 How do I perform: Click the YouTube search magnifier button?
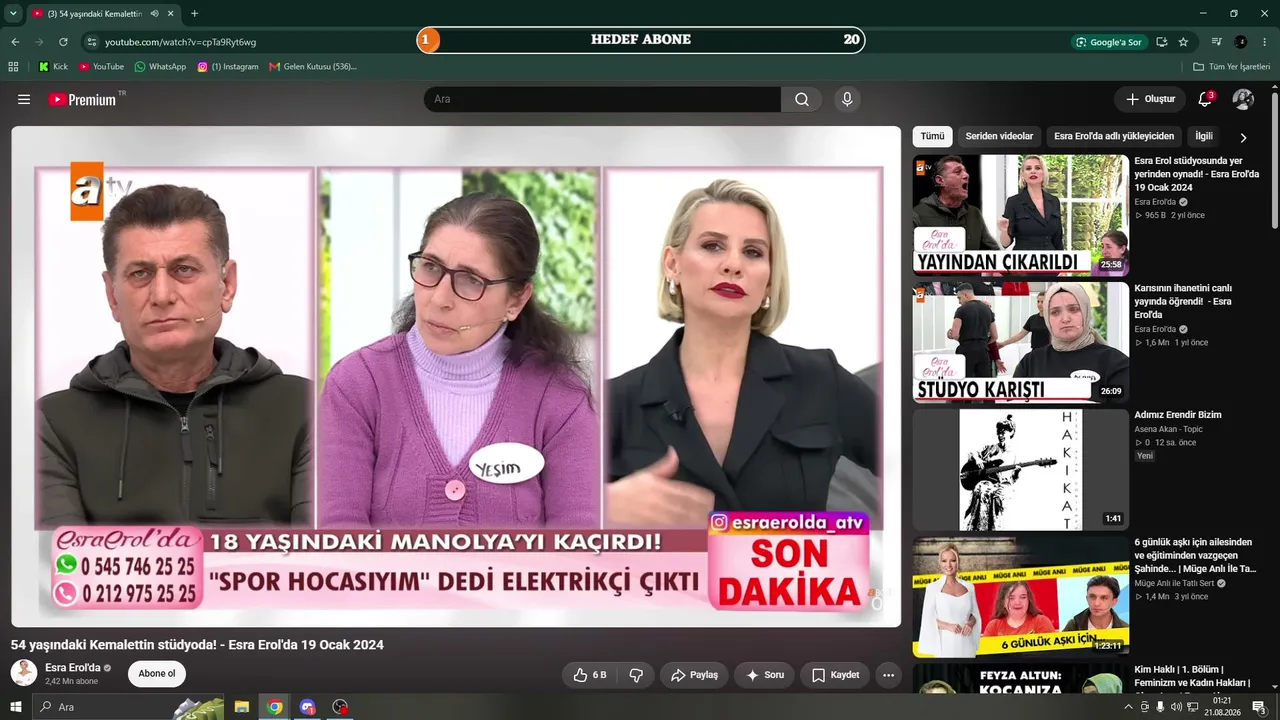click(802, 100)
